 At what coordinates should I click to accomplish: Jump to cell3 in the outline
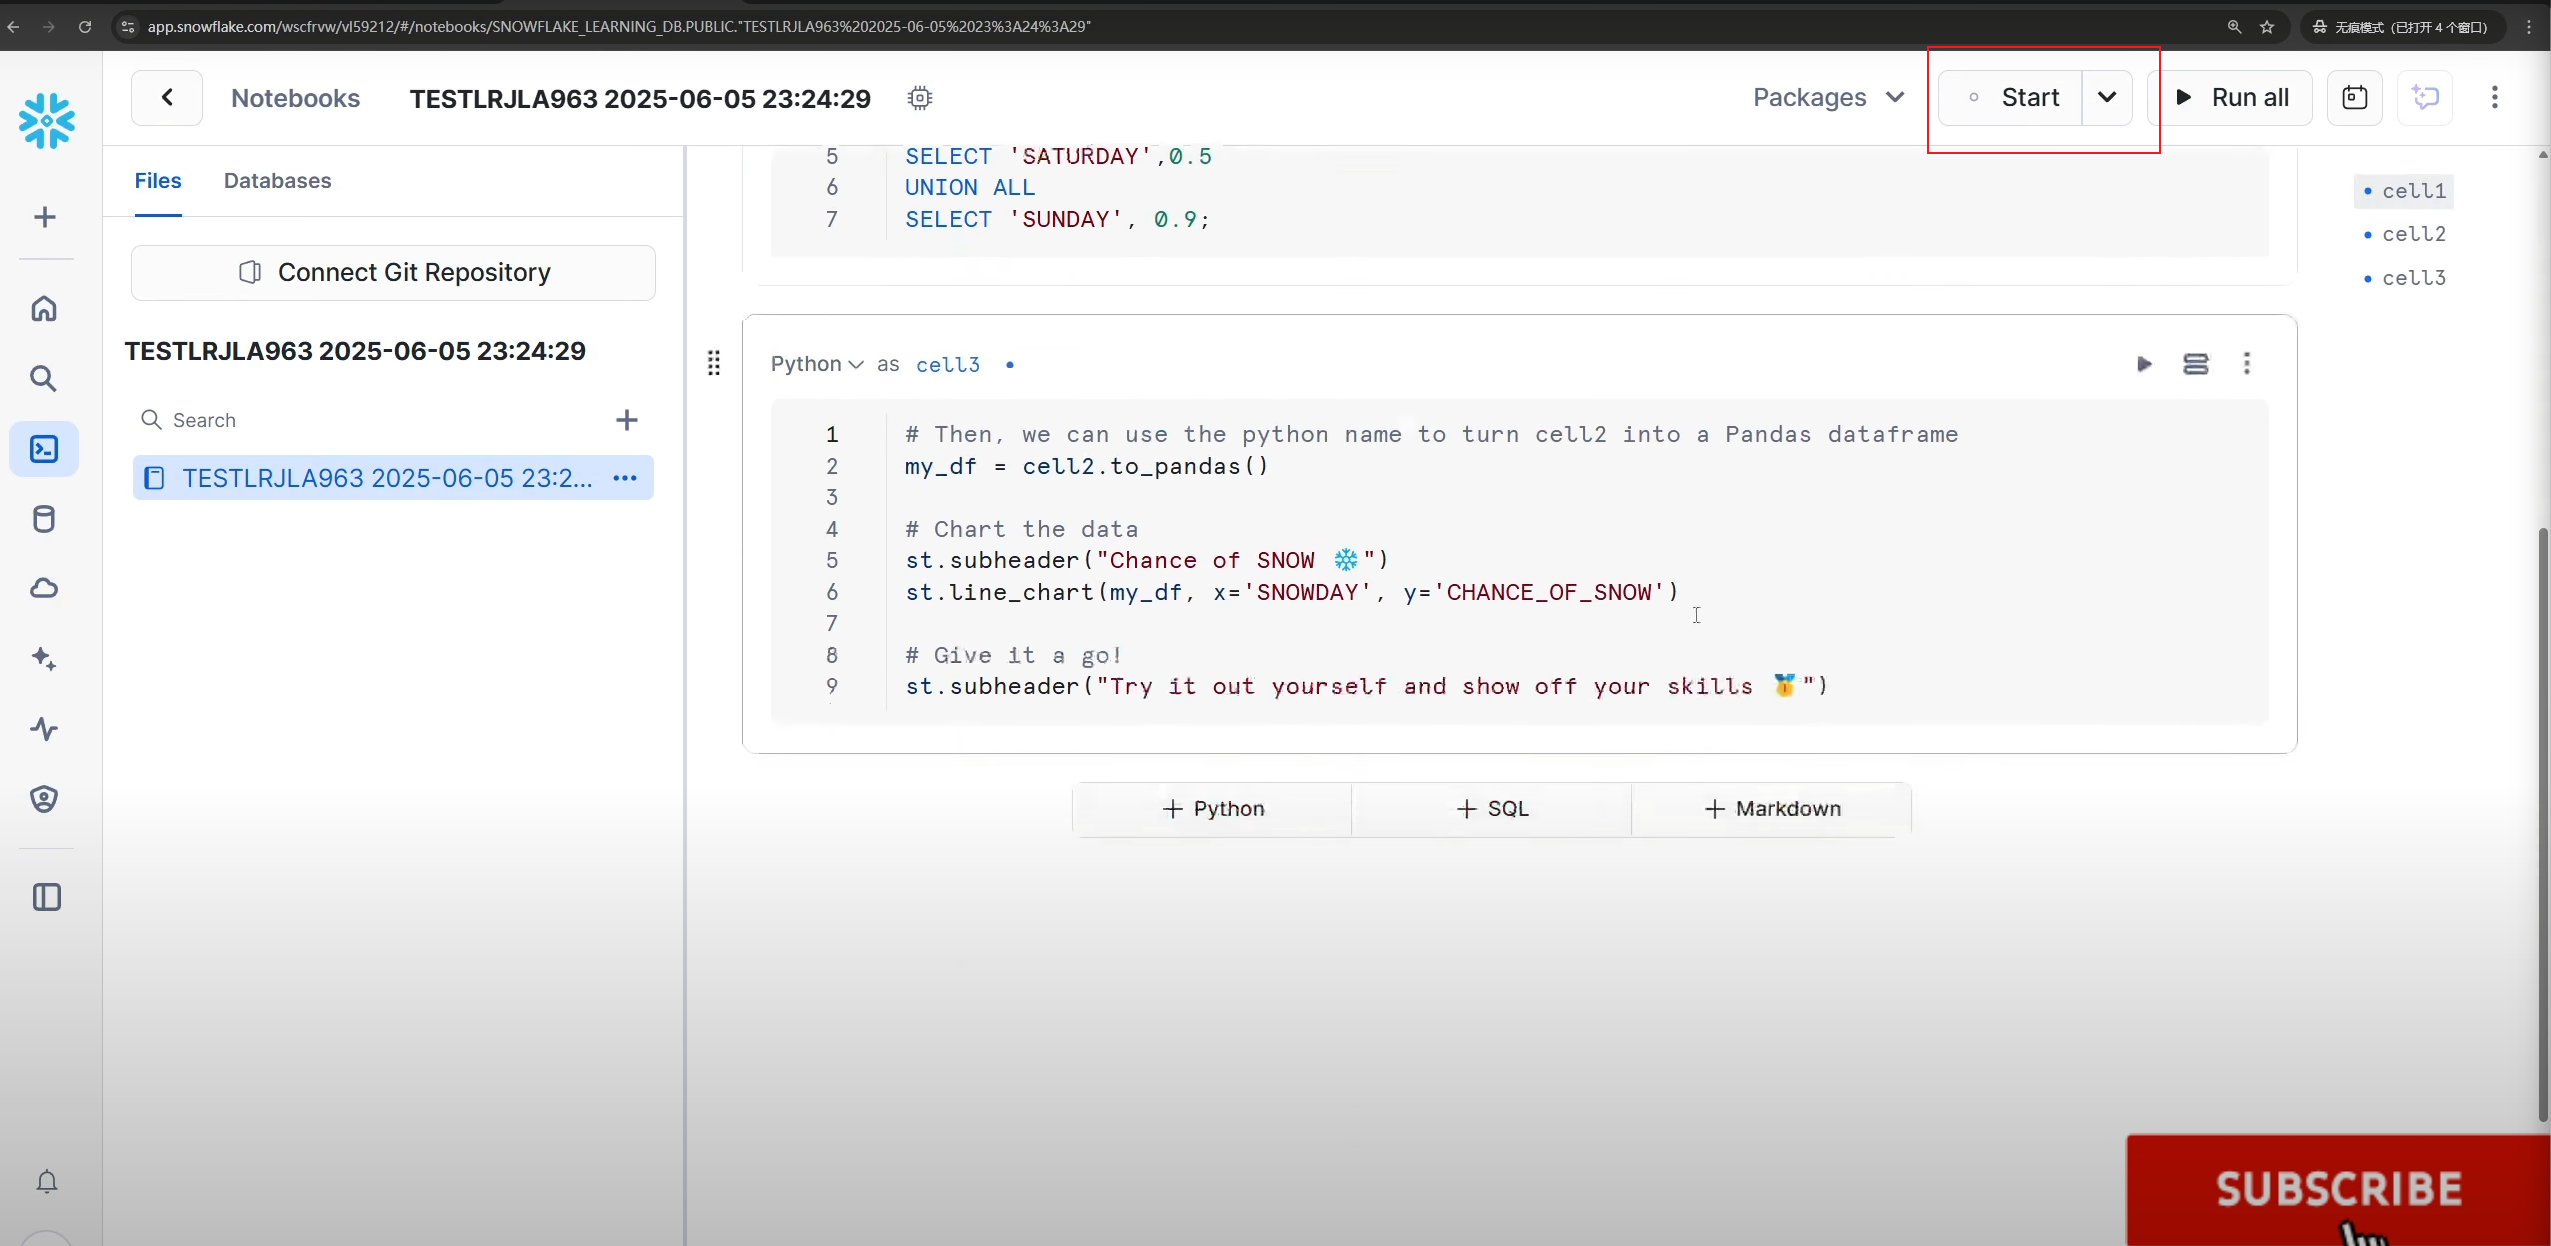2404,278
